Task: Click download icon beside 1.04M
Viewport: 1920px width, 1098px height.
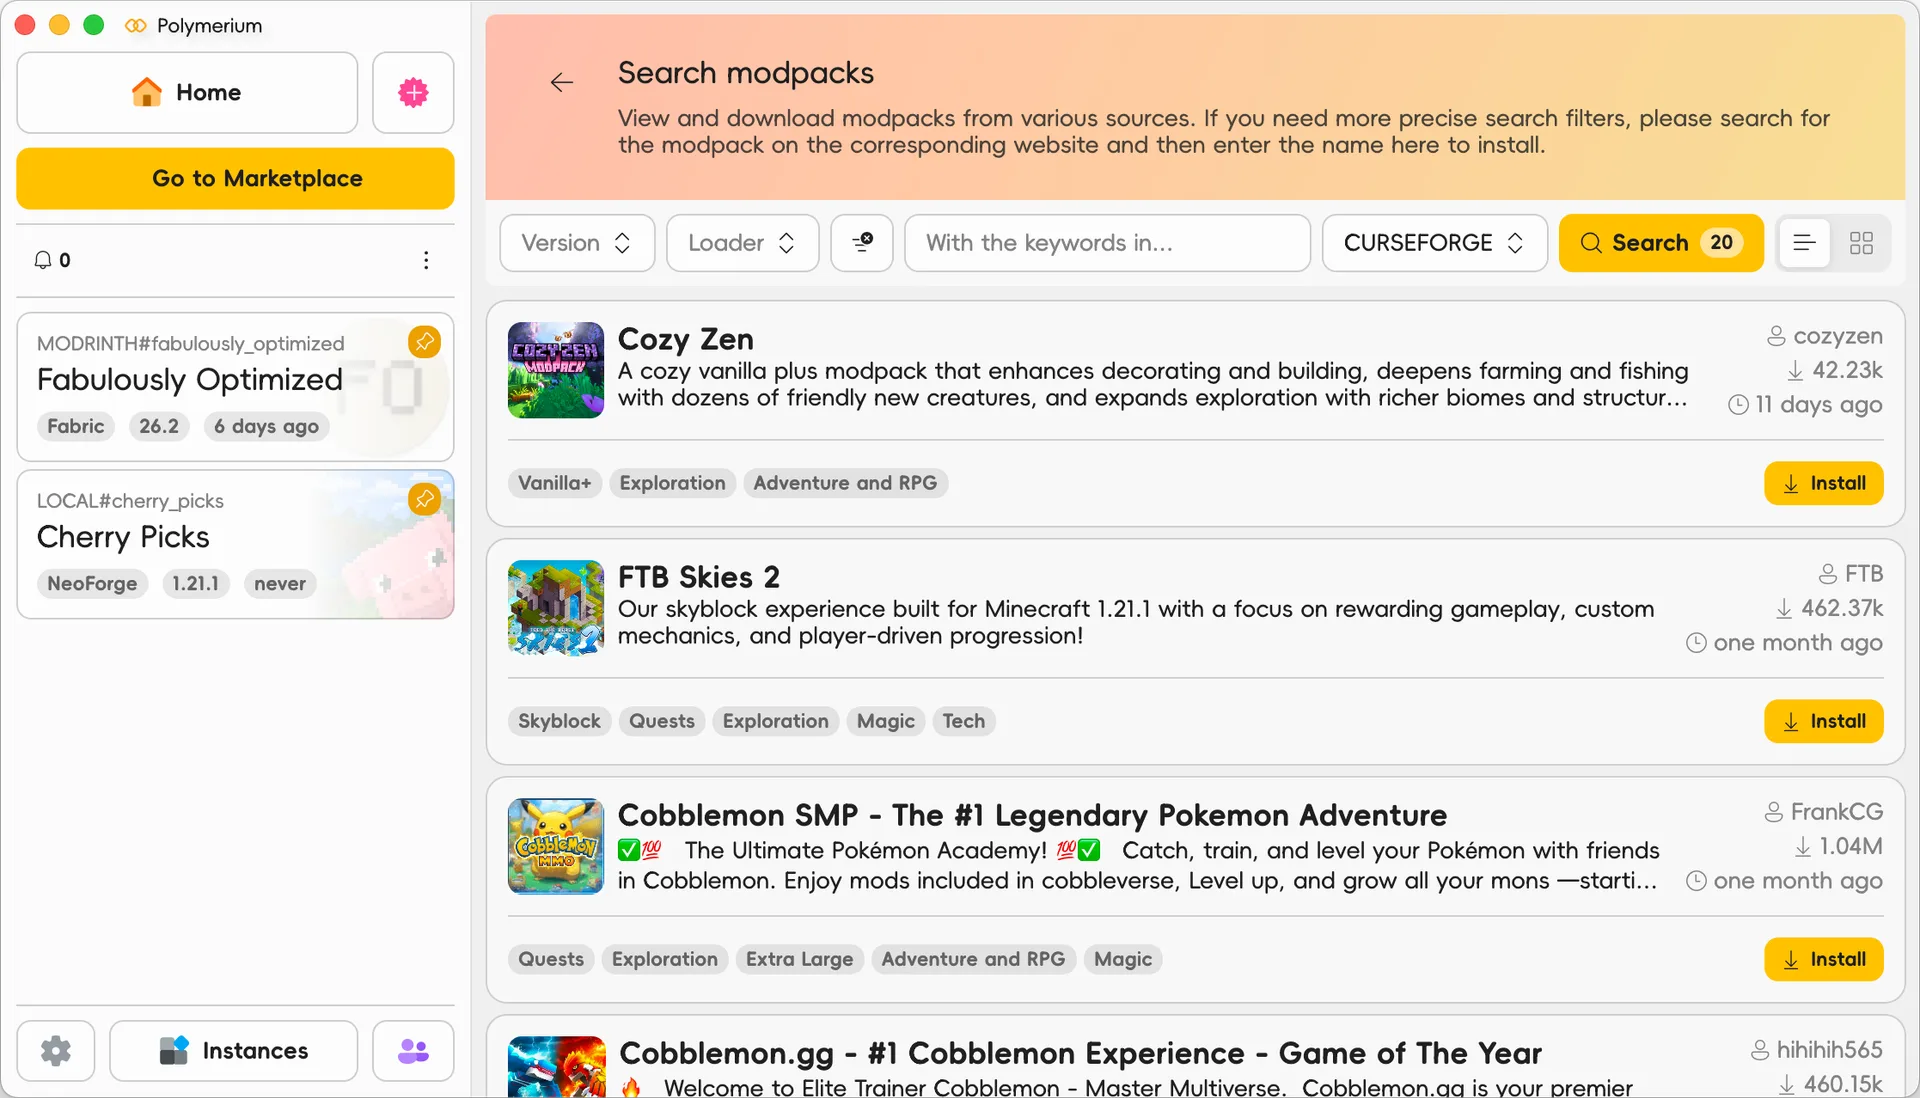Action: tap(1803, 847)
